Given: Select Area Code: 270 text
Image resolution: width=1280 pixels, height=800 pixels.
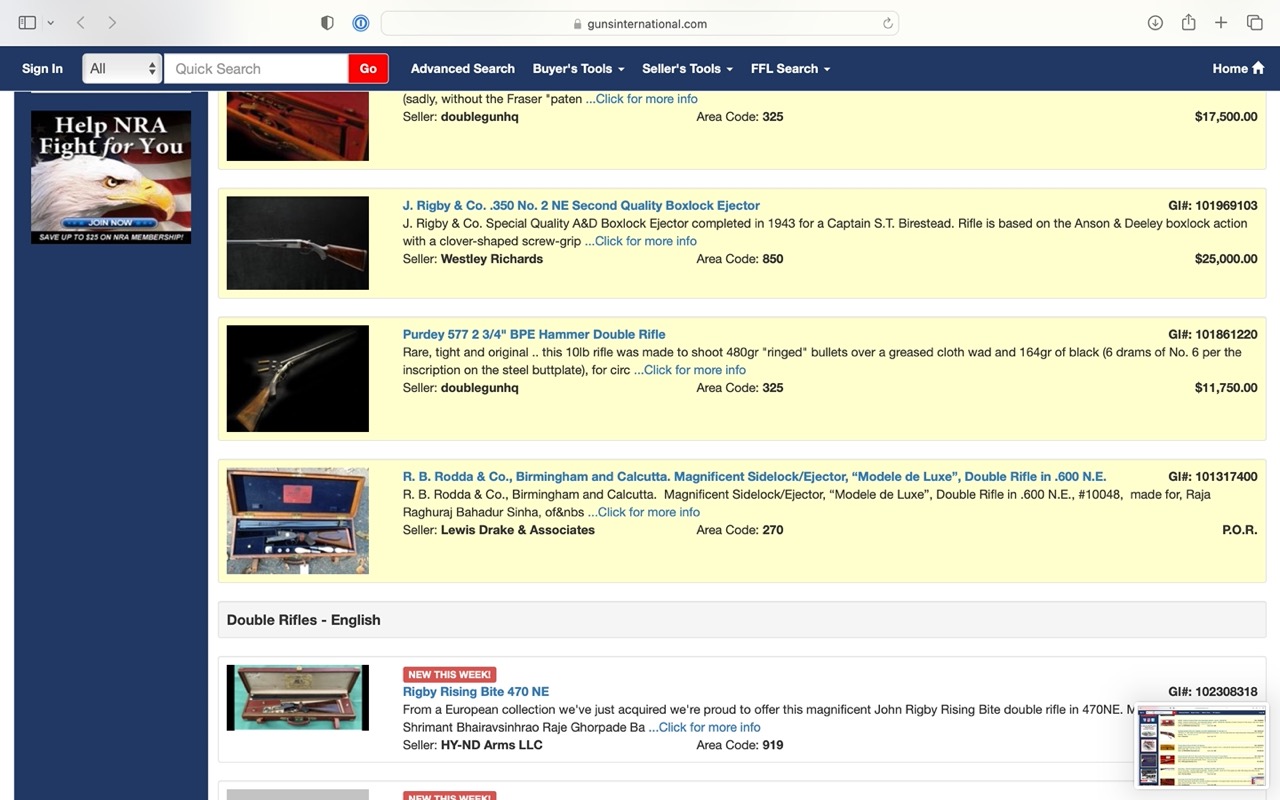Looking at the screenshot, I should 740,530.
